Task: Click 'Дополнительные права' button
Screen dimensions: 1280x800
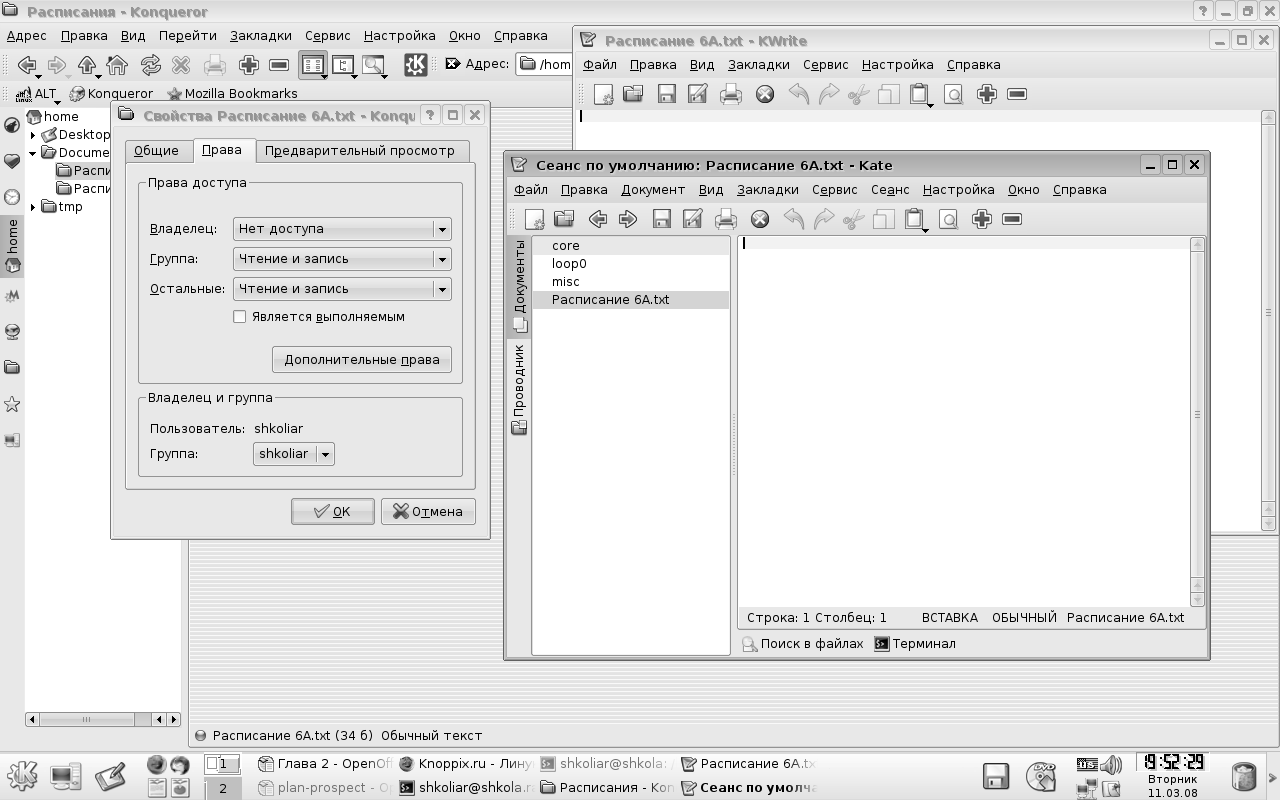Action: click(362, 360)
